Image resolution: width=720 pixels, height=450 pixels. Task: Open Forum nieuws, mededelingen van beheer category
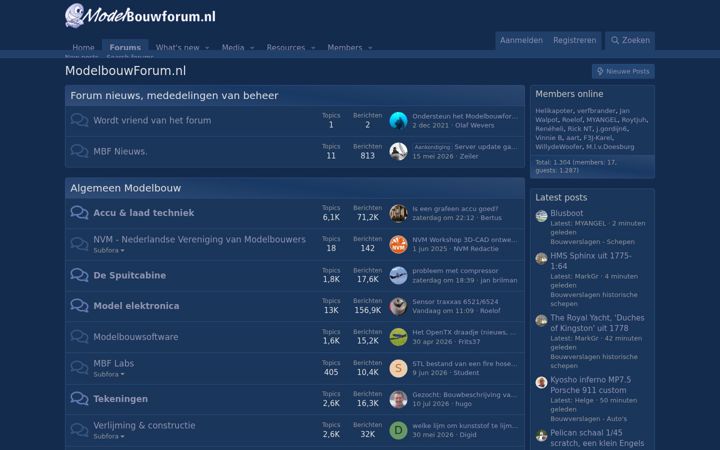[x=174, y=96]
